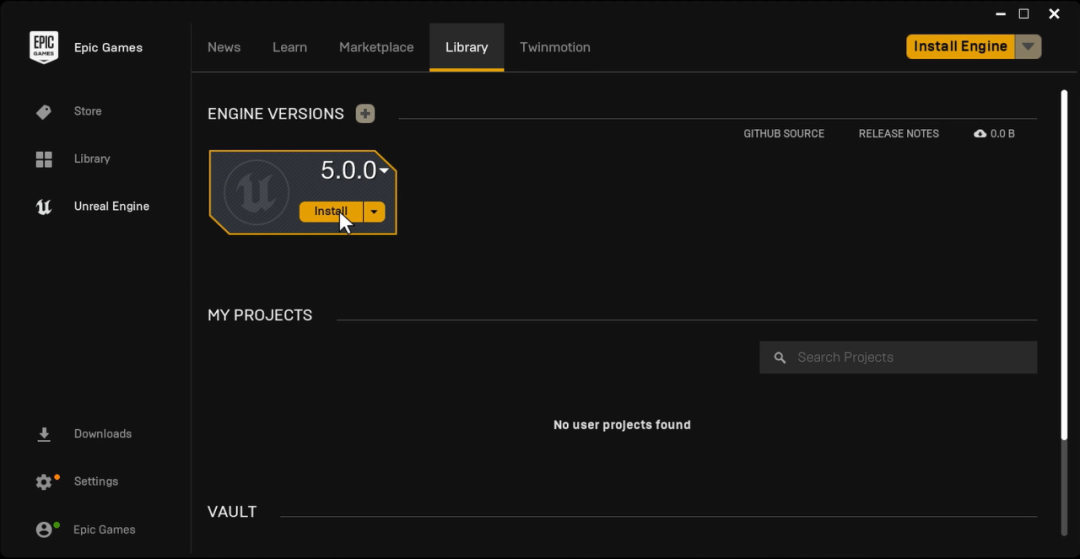Open dropdown arrow beside Install button
Screen dimensions: 1080x559
[374, 212]
